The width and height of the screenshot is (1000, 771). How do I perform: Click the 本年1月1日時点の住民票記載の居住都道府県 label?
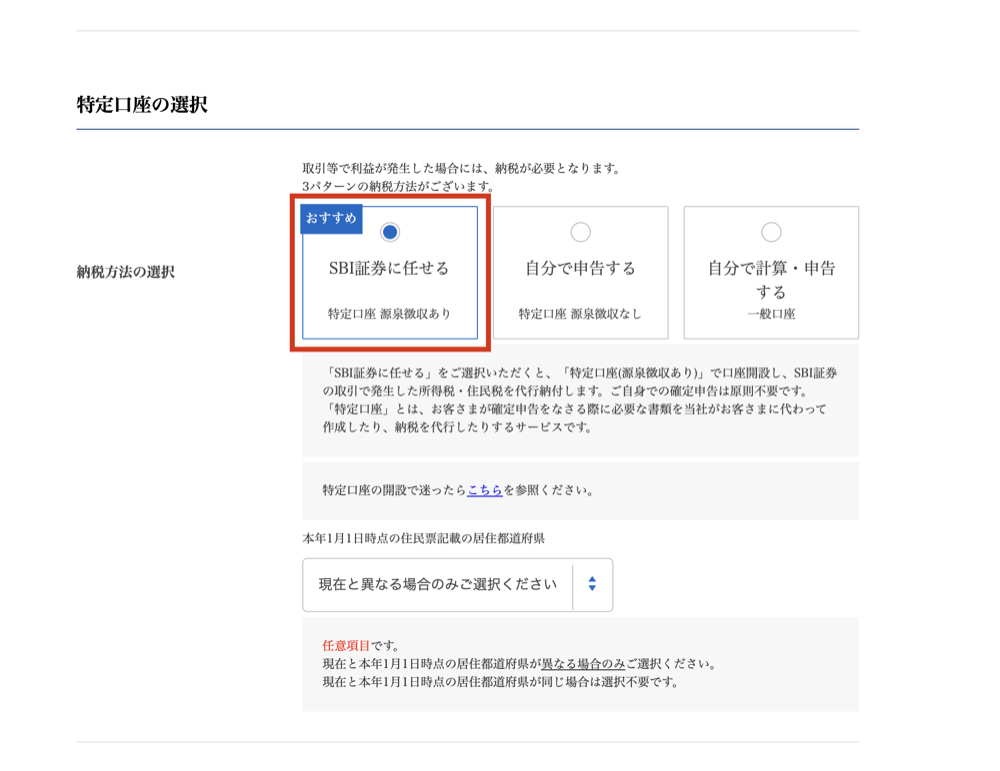pos(423,539)
